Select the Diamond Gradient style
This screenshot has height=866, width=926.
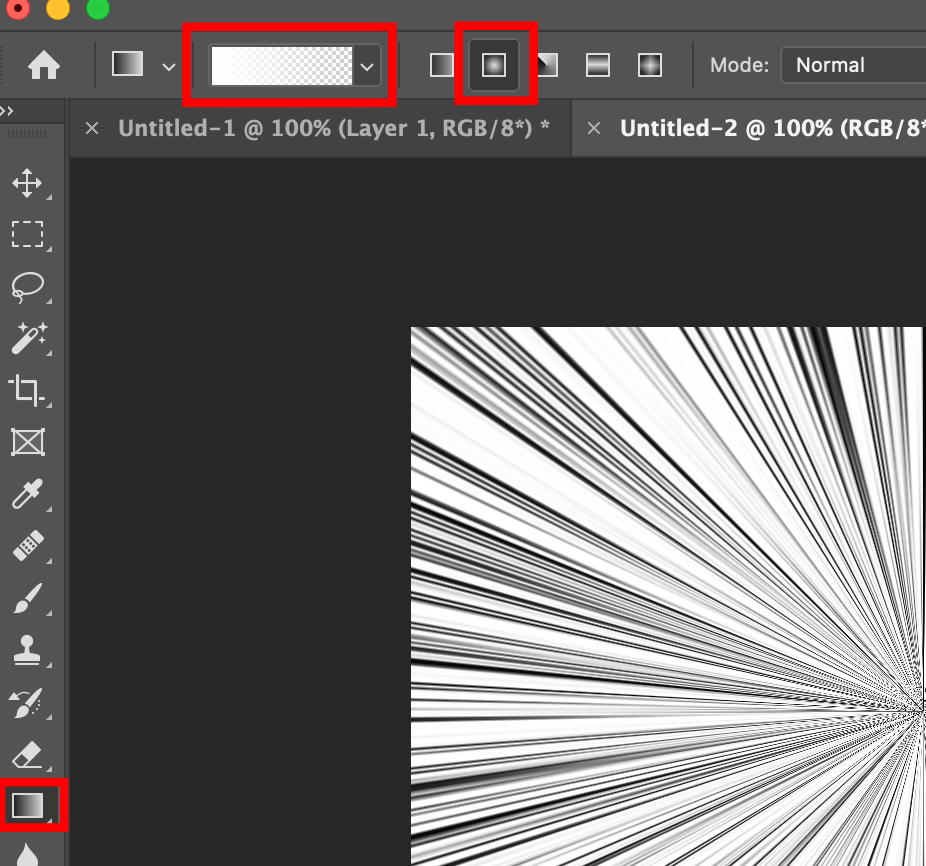click(650, 65)
